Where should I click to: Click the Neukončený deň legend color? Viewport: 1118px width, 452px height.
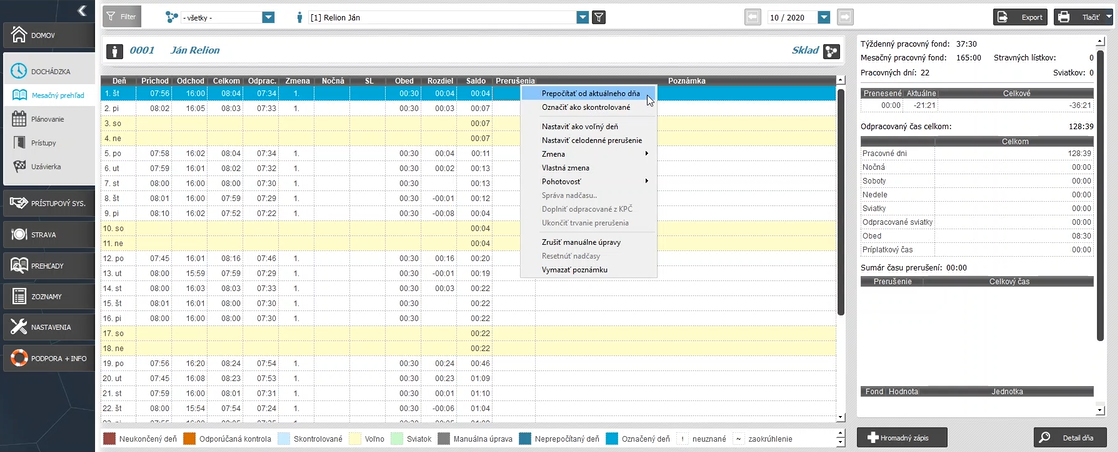click(109, 439)
